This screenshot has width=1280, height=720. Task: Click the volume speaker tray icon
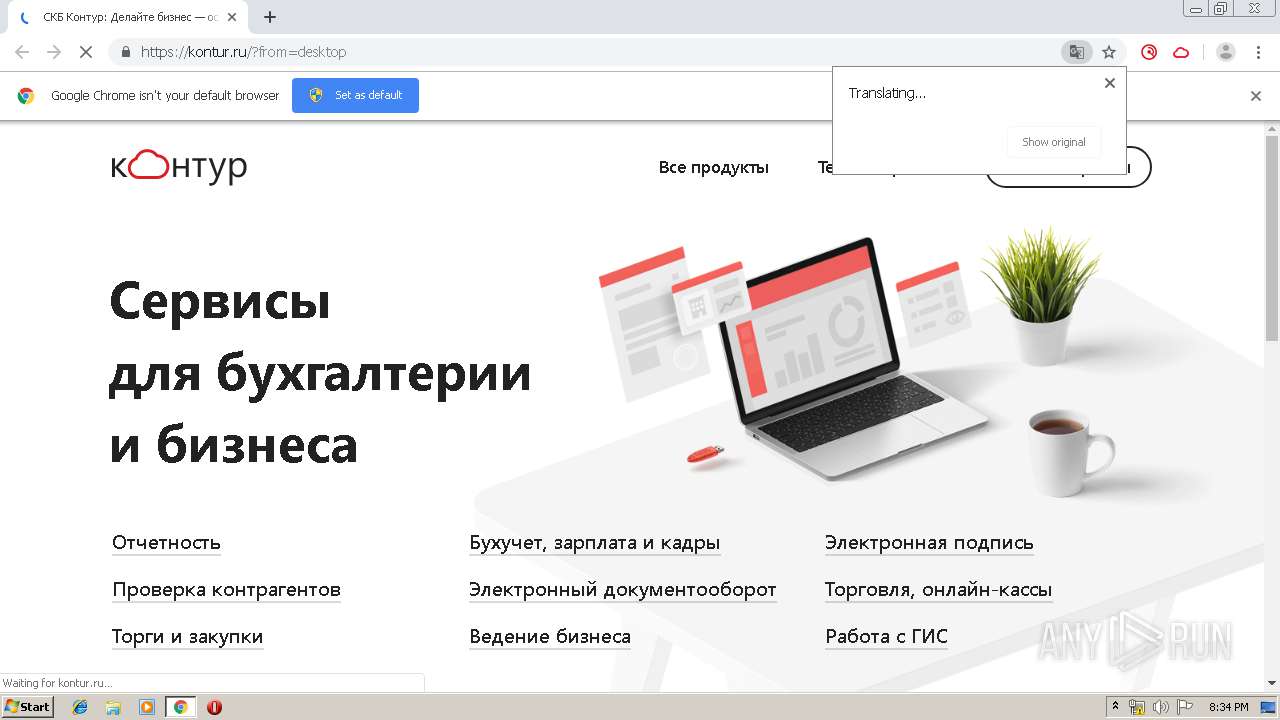[x=1161, y=707]
